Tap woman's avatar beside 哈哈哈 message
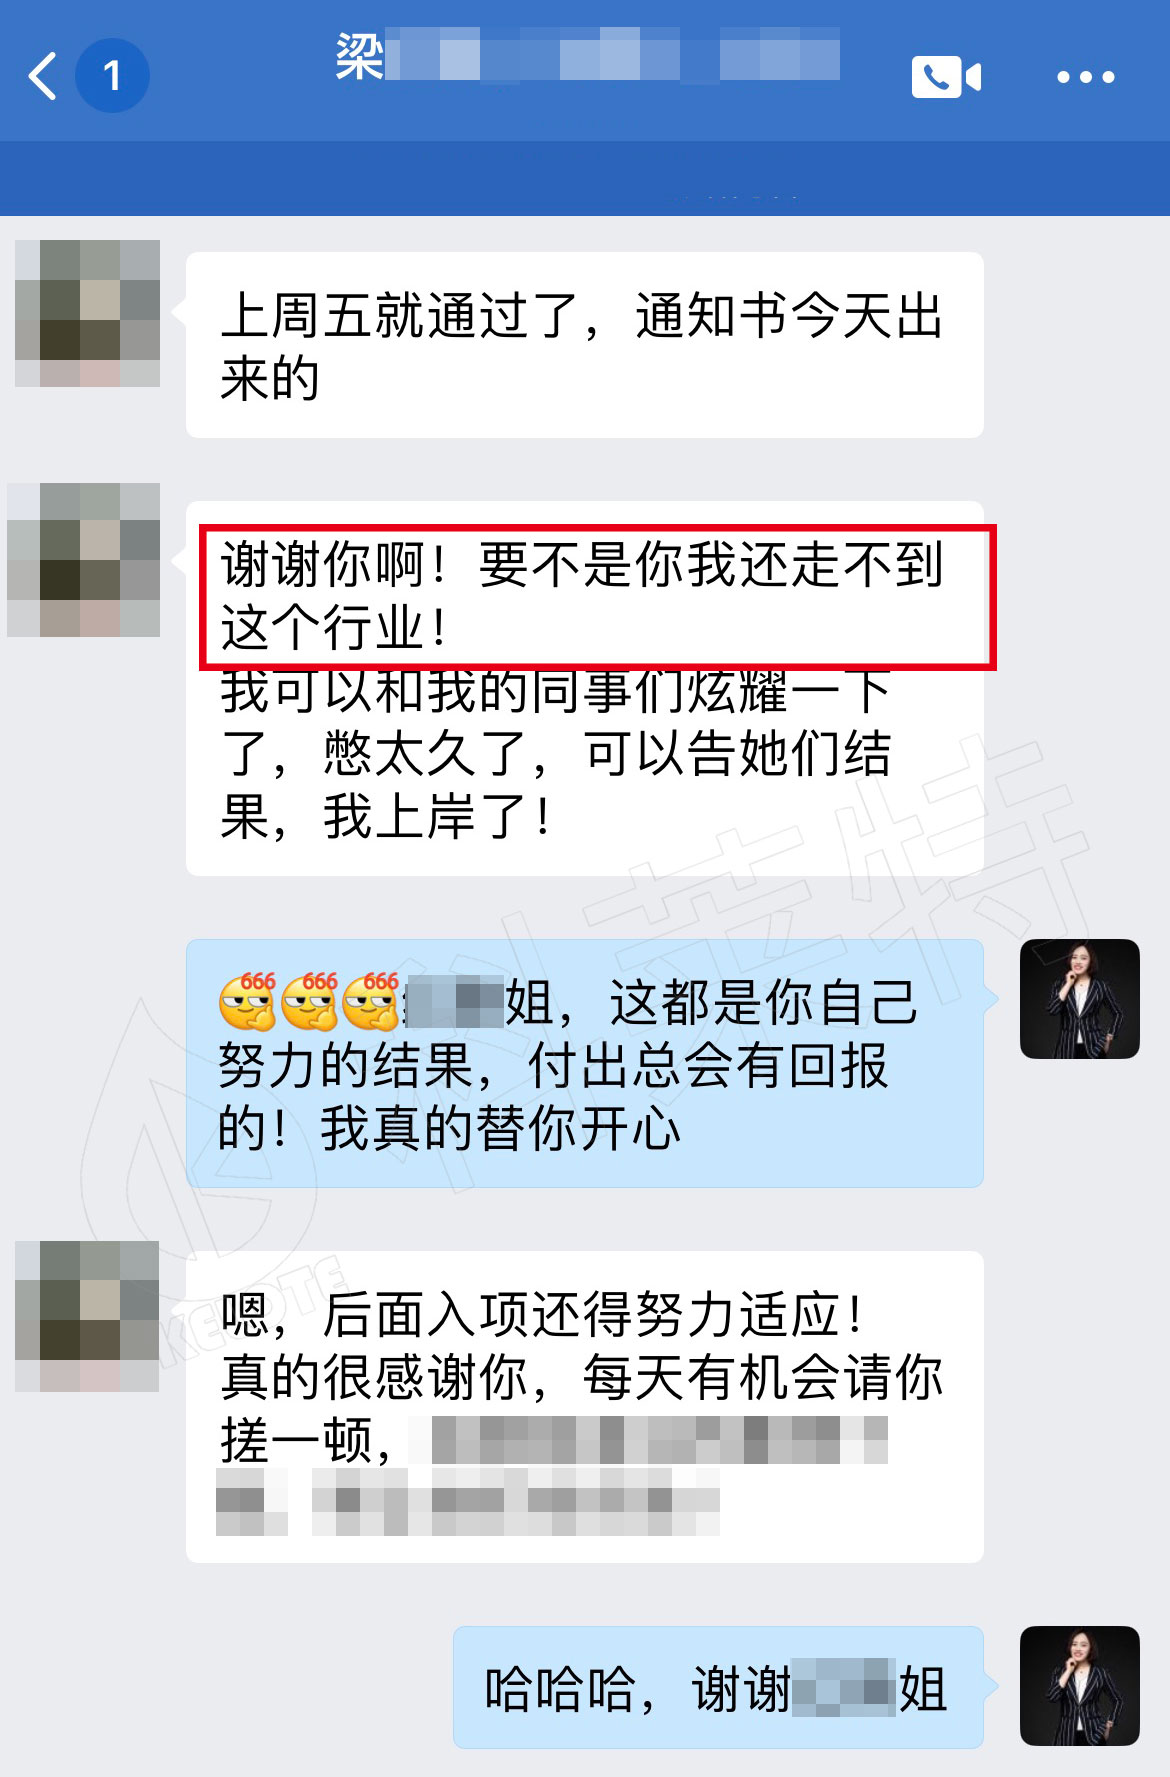Image resolution: width=1170 pixels, height=1777 pixels. (1080, 1686)
